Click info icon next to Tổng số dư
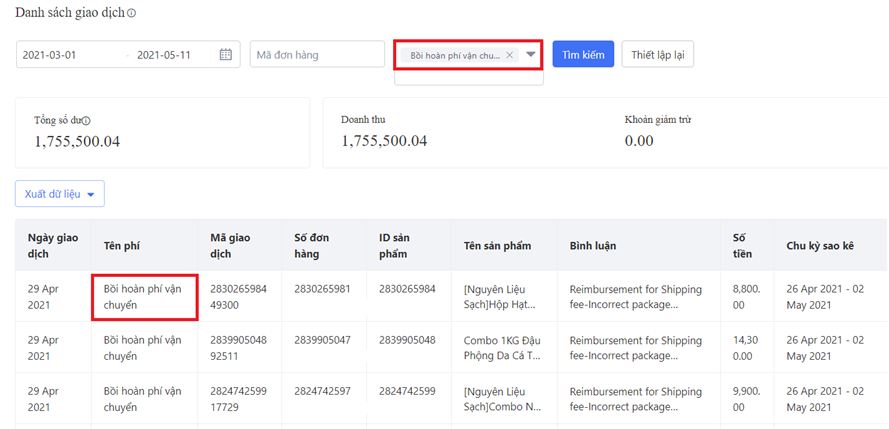The width and height of the screenshot is (889, 429). tap(87, 121)
